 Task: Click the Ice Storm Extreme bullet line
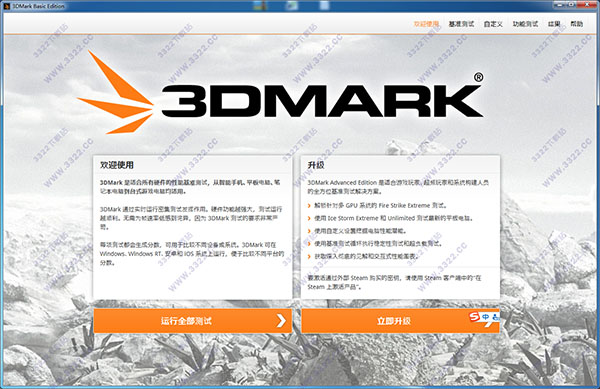(x=391, y=218)
